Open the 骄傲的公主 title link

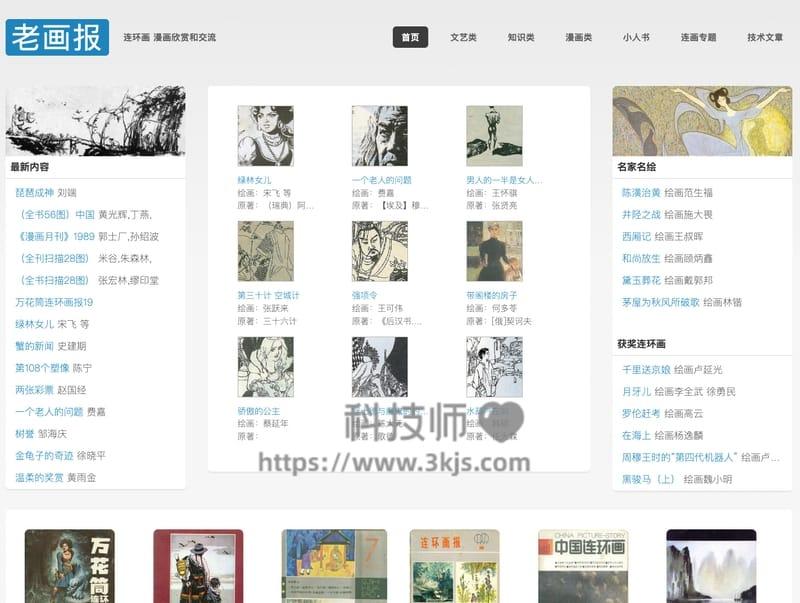pyautogui.click(x=258, y=411)
